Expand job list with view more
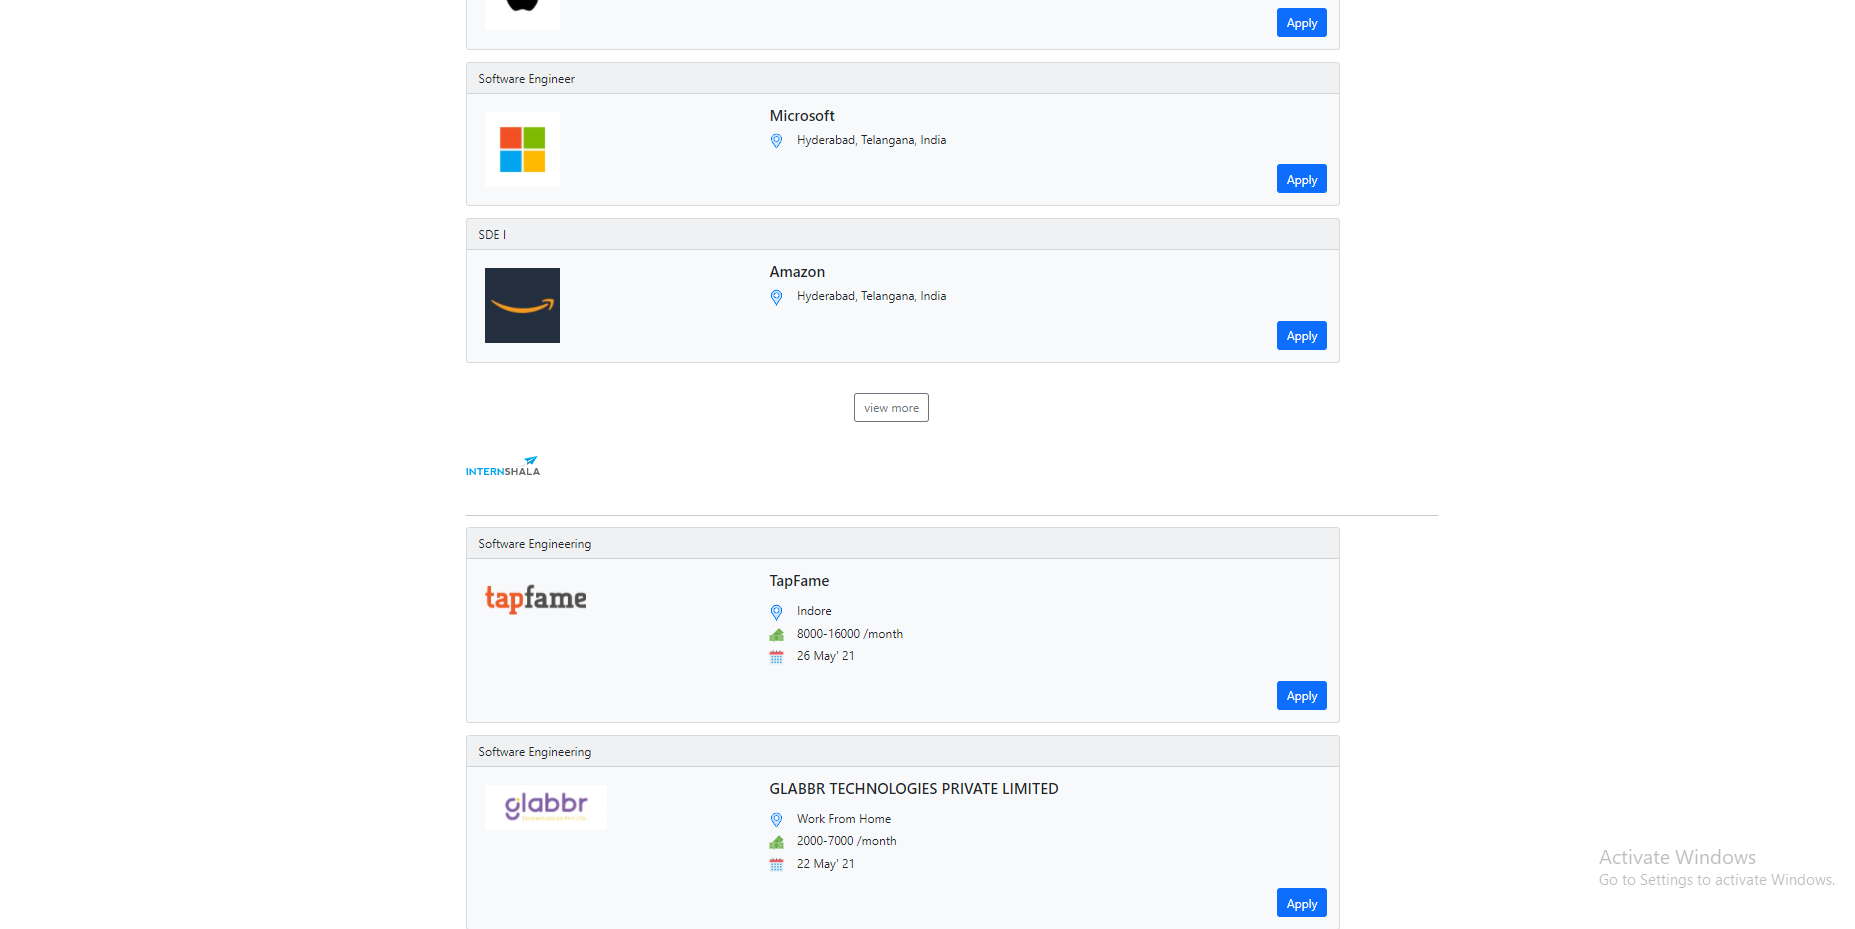This screenshot has height=929, width=1855. [x=891, y=407]
